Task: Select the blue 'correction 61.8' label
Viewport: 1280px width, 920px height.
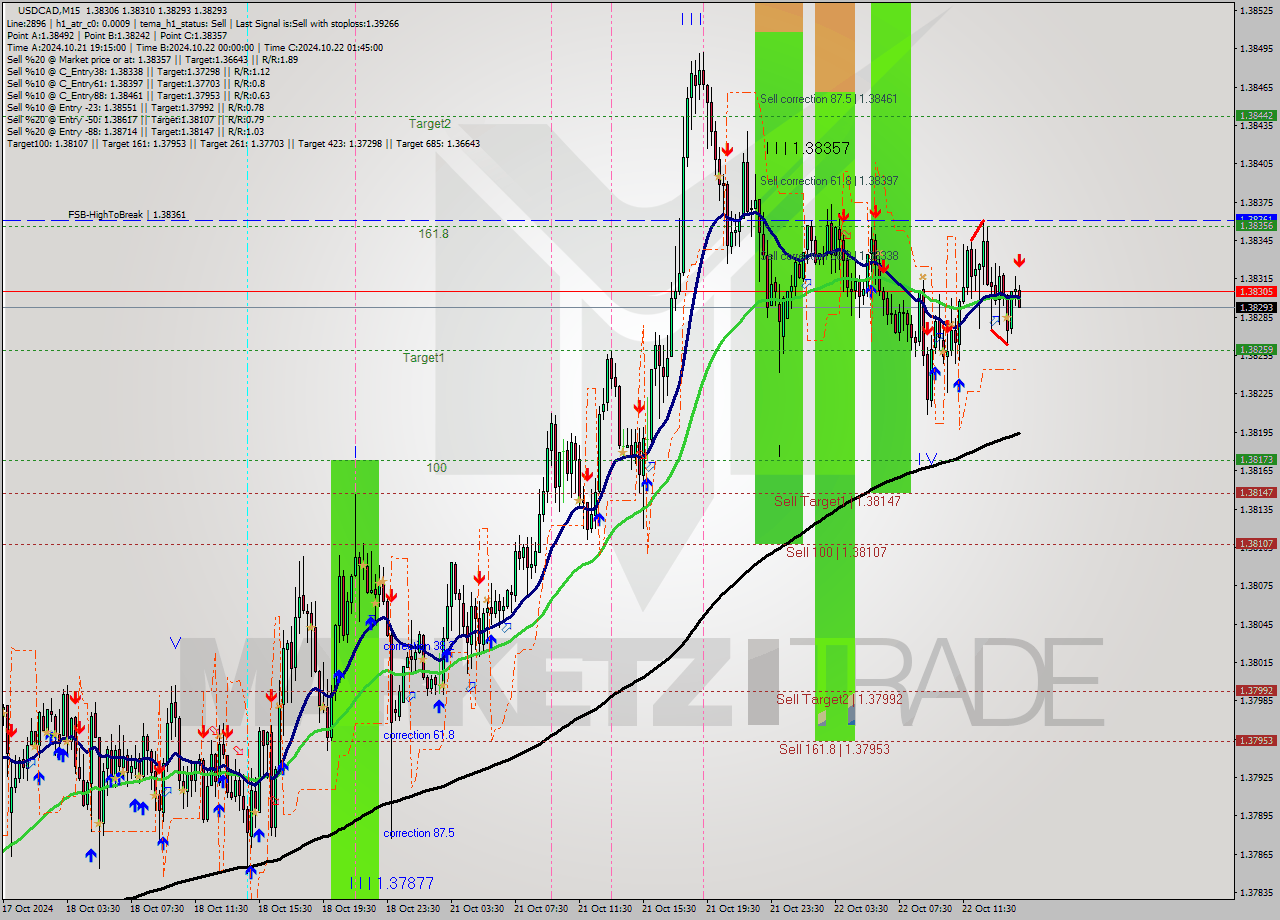Action: click(x=418, y=735)
